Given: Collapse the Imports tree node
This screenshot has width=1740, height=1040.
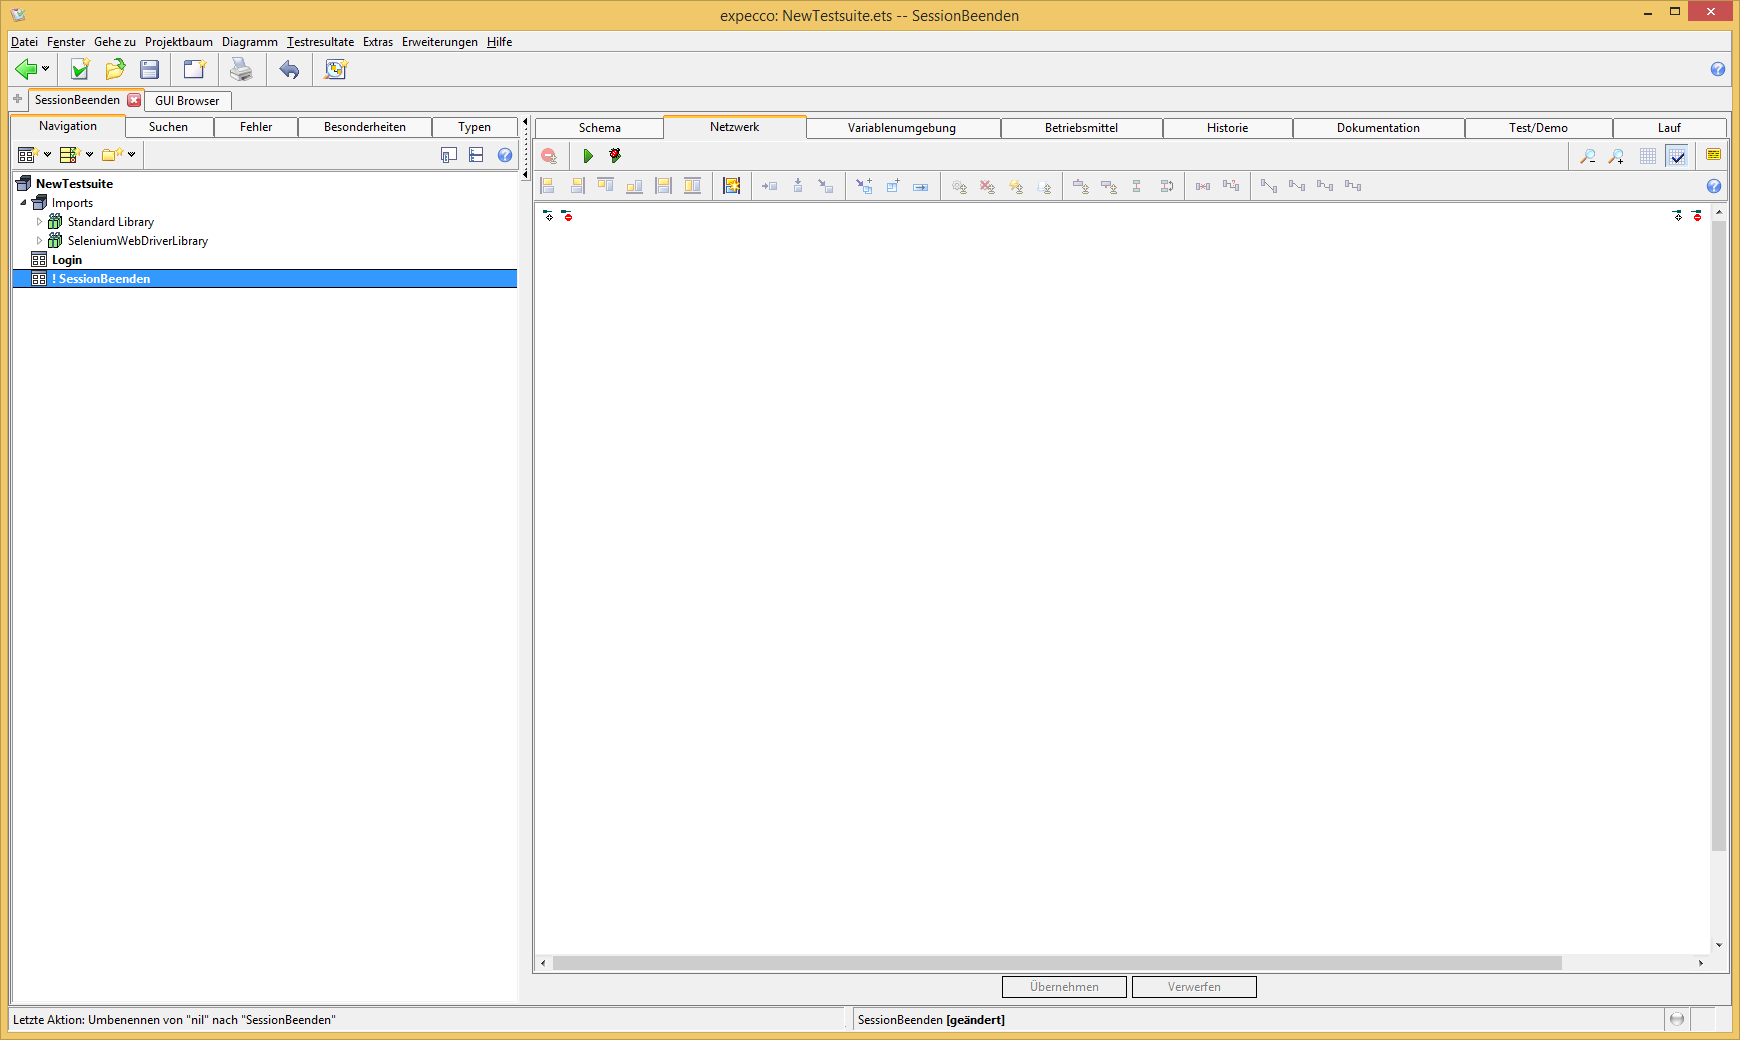Looking at the screenshot, I should click(24, 203).
